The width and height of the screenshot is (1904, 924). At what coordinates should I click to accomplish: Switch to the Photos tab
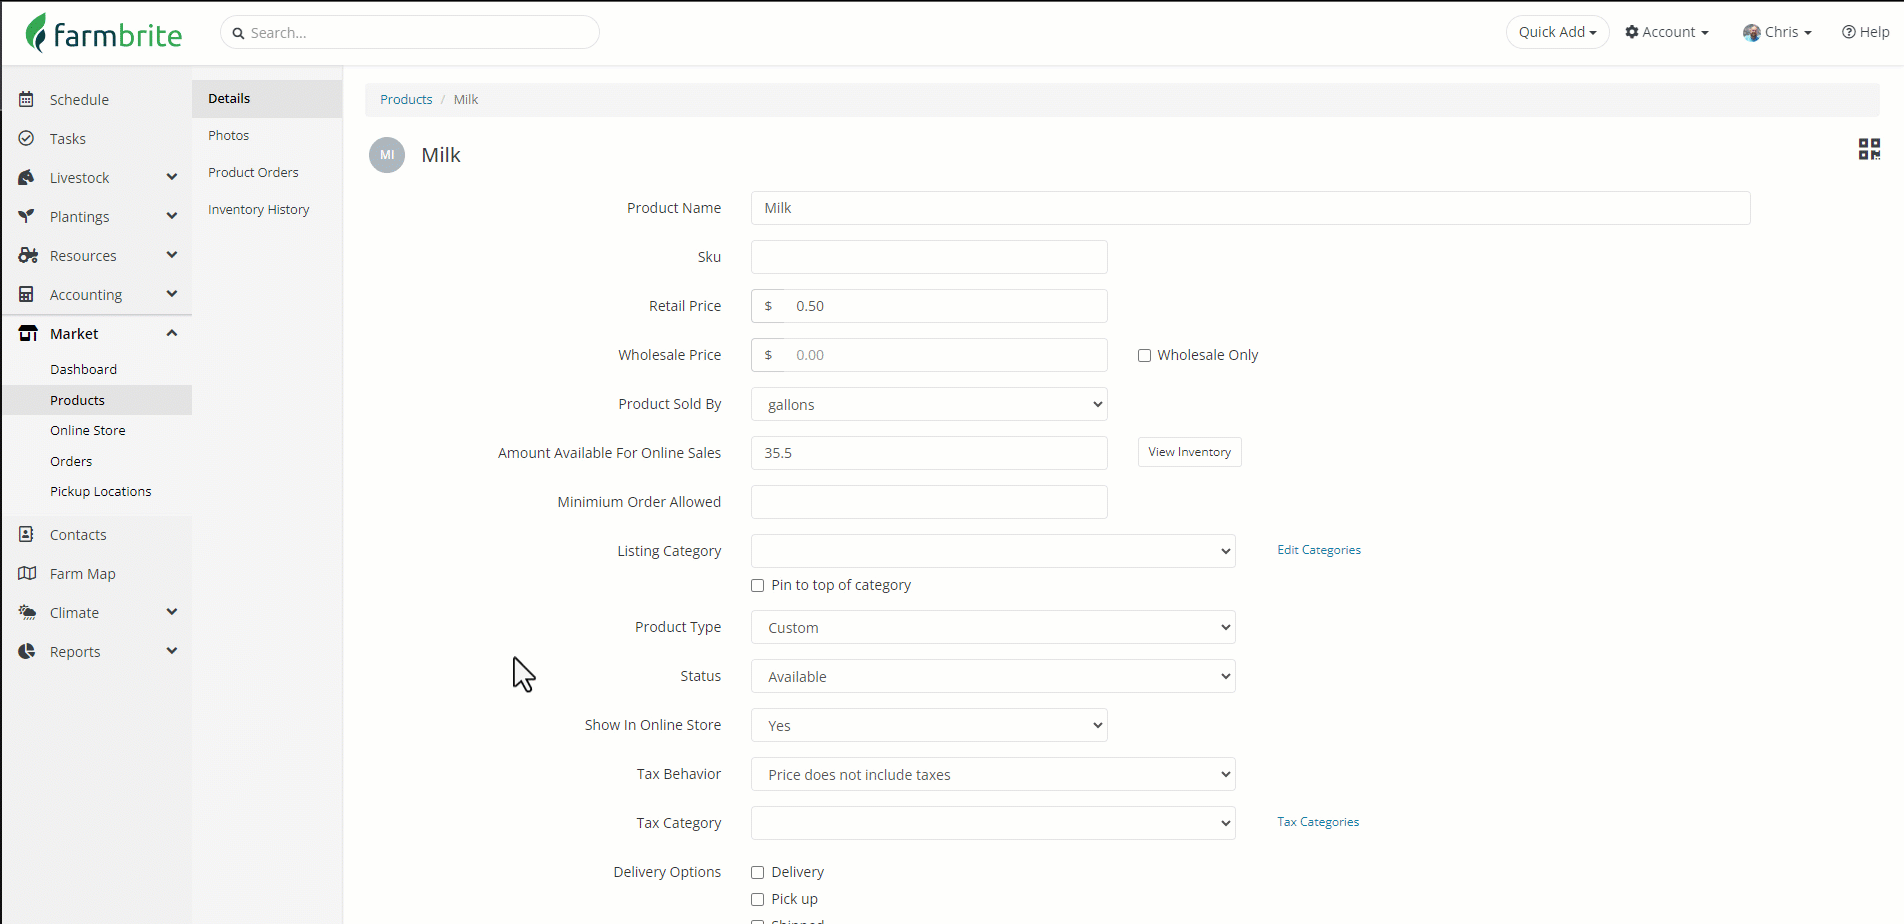pos(229,136)
